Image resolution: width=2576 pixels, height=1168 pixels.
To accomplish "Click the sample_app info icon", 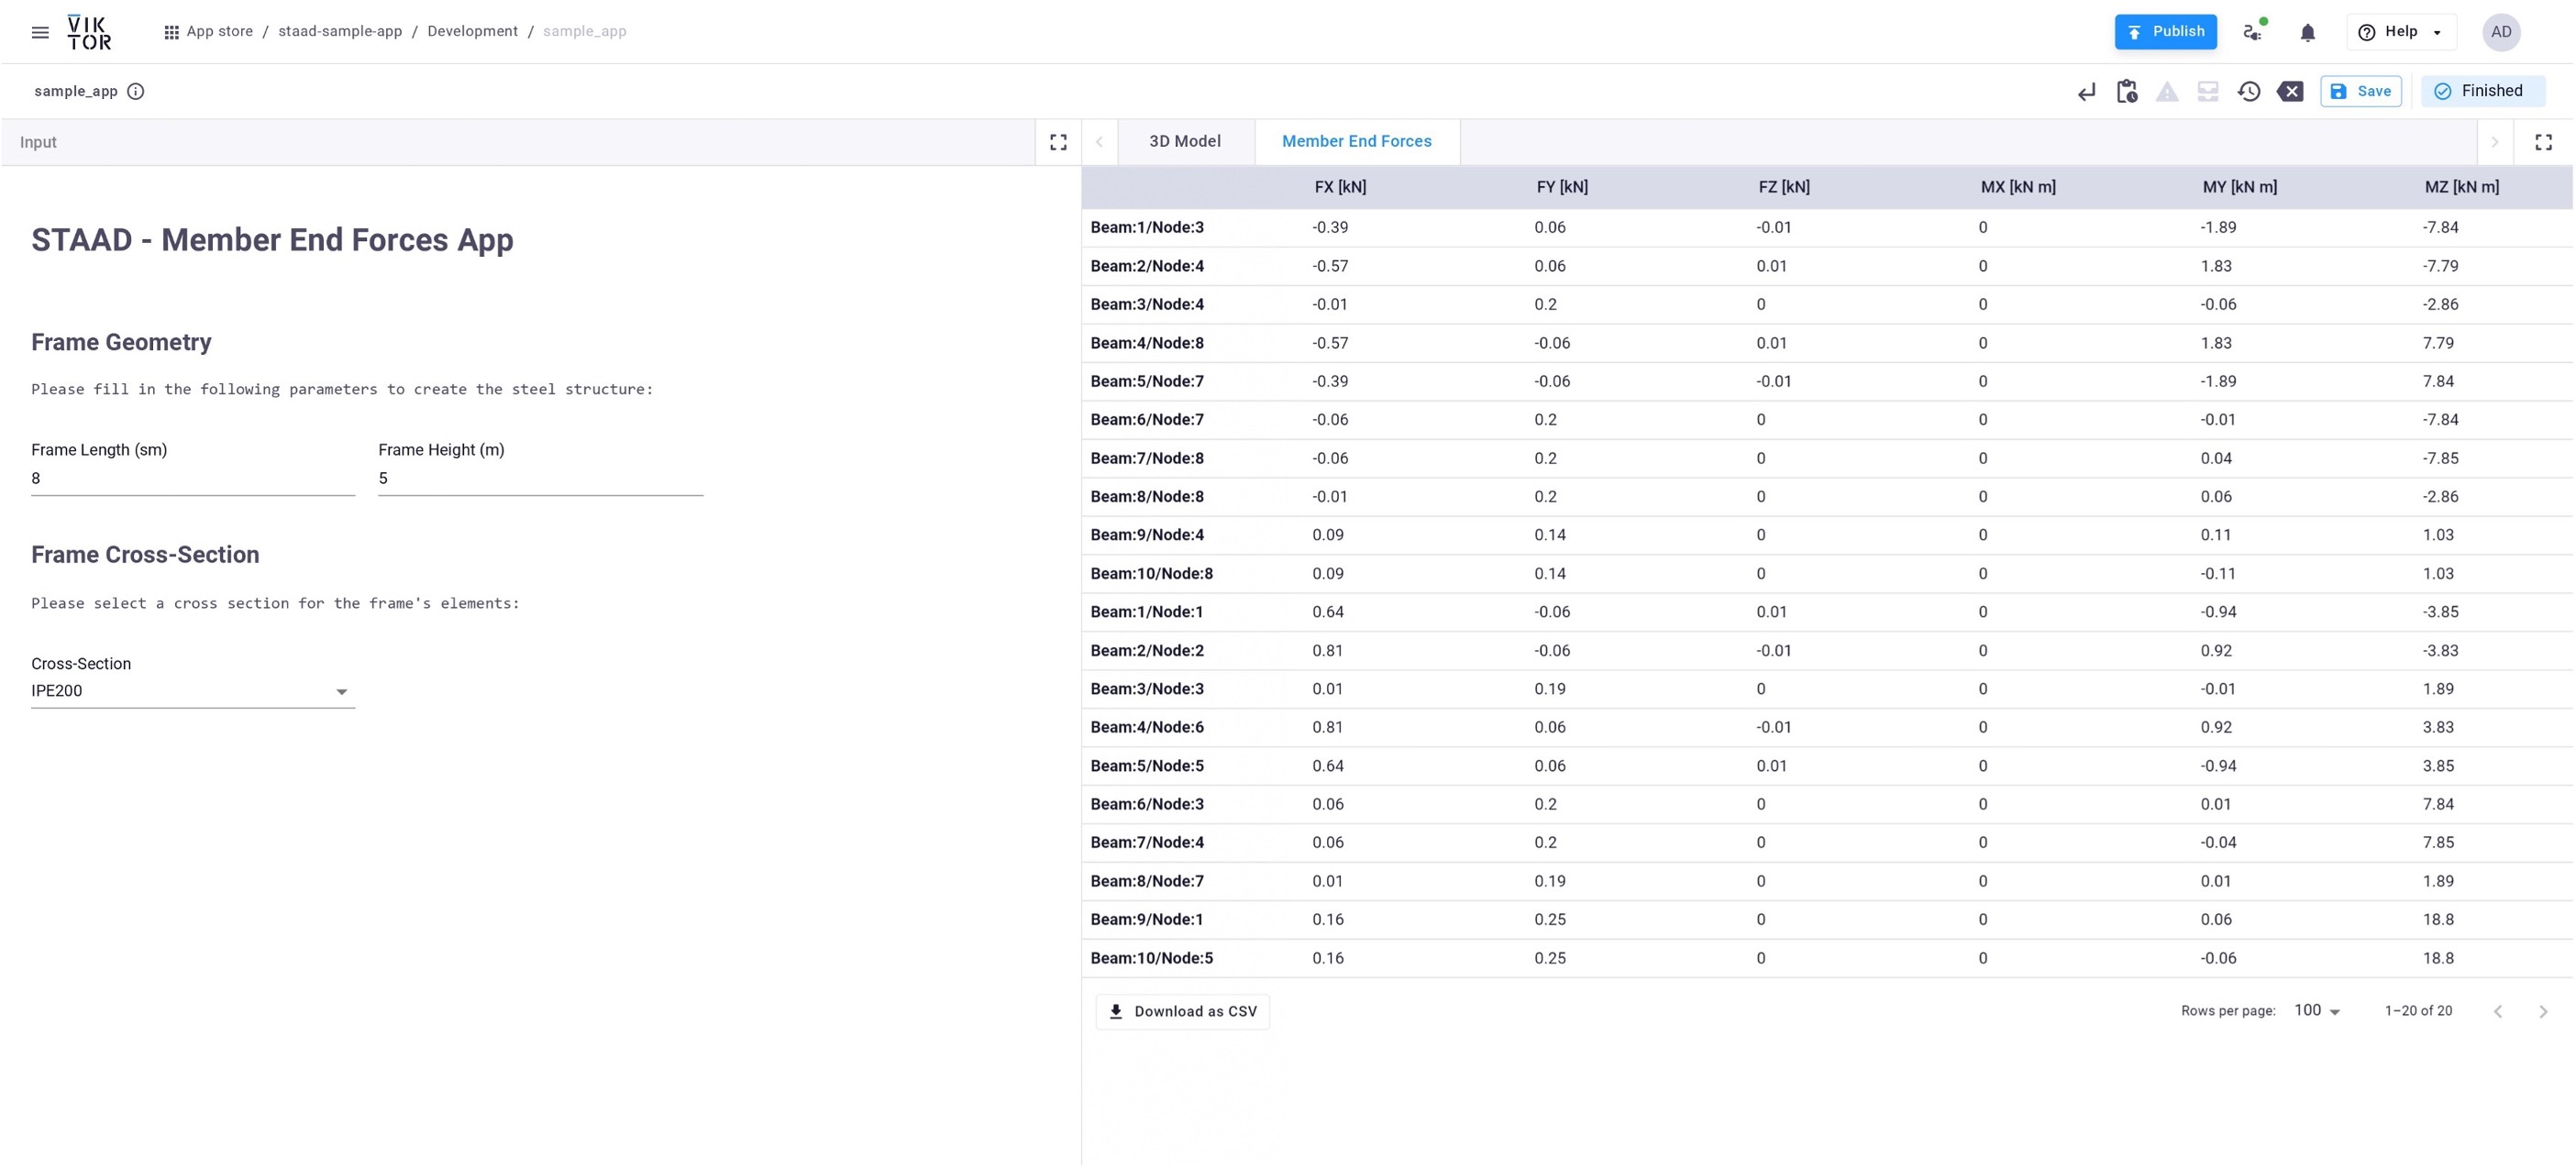I will 136,92.
